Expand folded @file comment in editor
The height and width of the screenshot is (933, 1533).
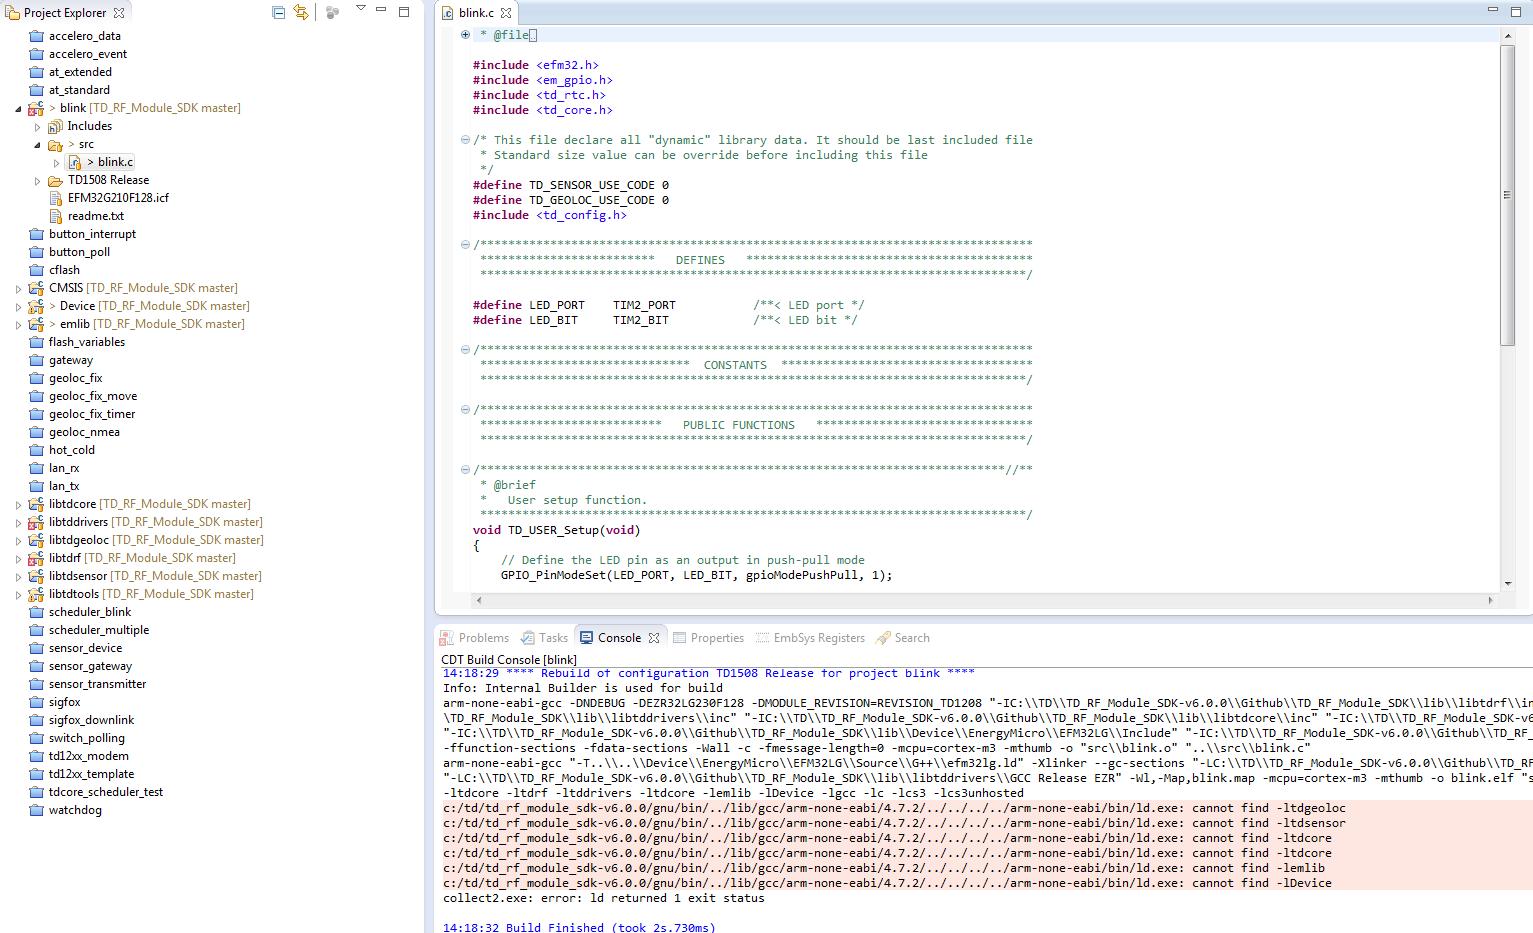[465, 35]
